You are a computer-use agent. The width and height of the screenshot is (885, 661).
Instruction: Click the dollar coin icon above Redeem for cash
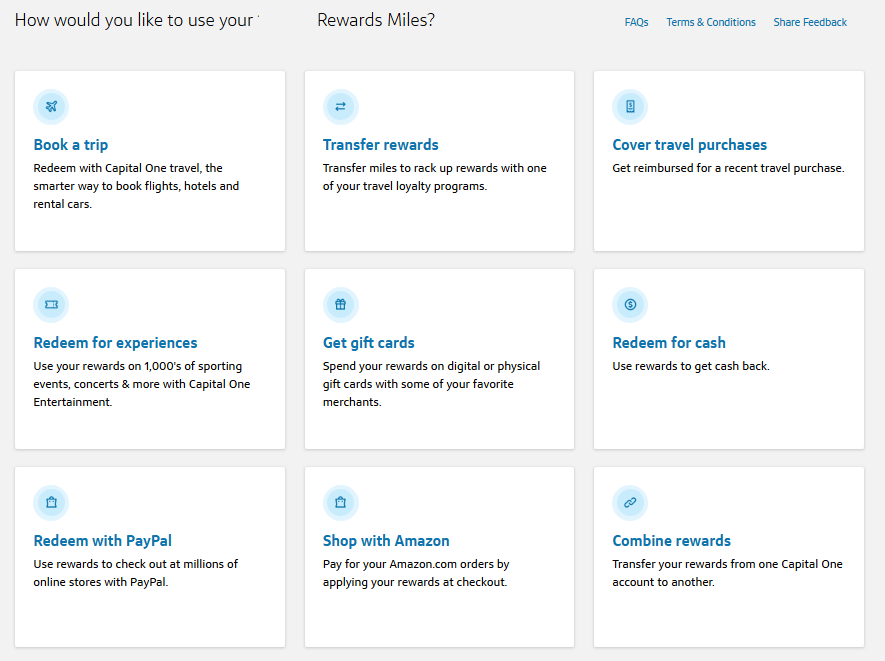pyautogui.click(x=630, y=304)
